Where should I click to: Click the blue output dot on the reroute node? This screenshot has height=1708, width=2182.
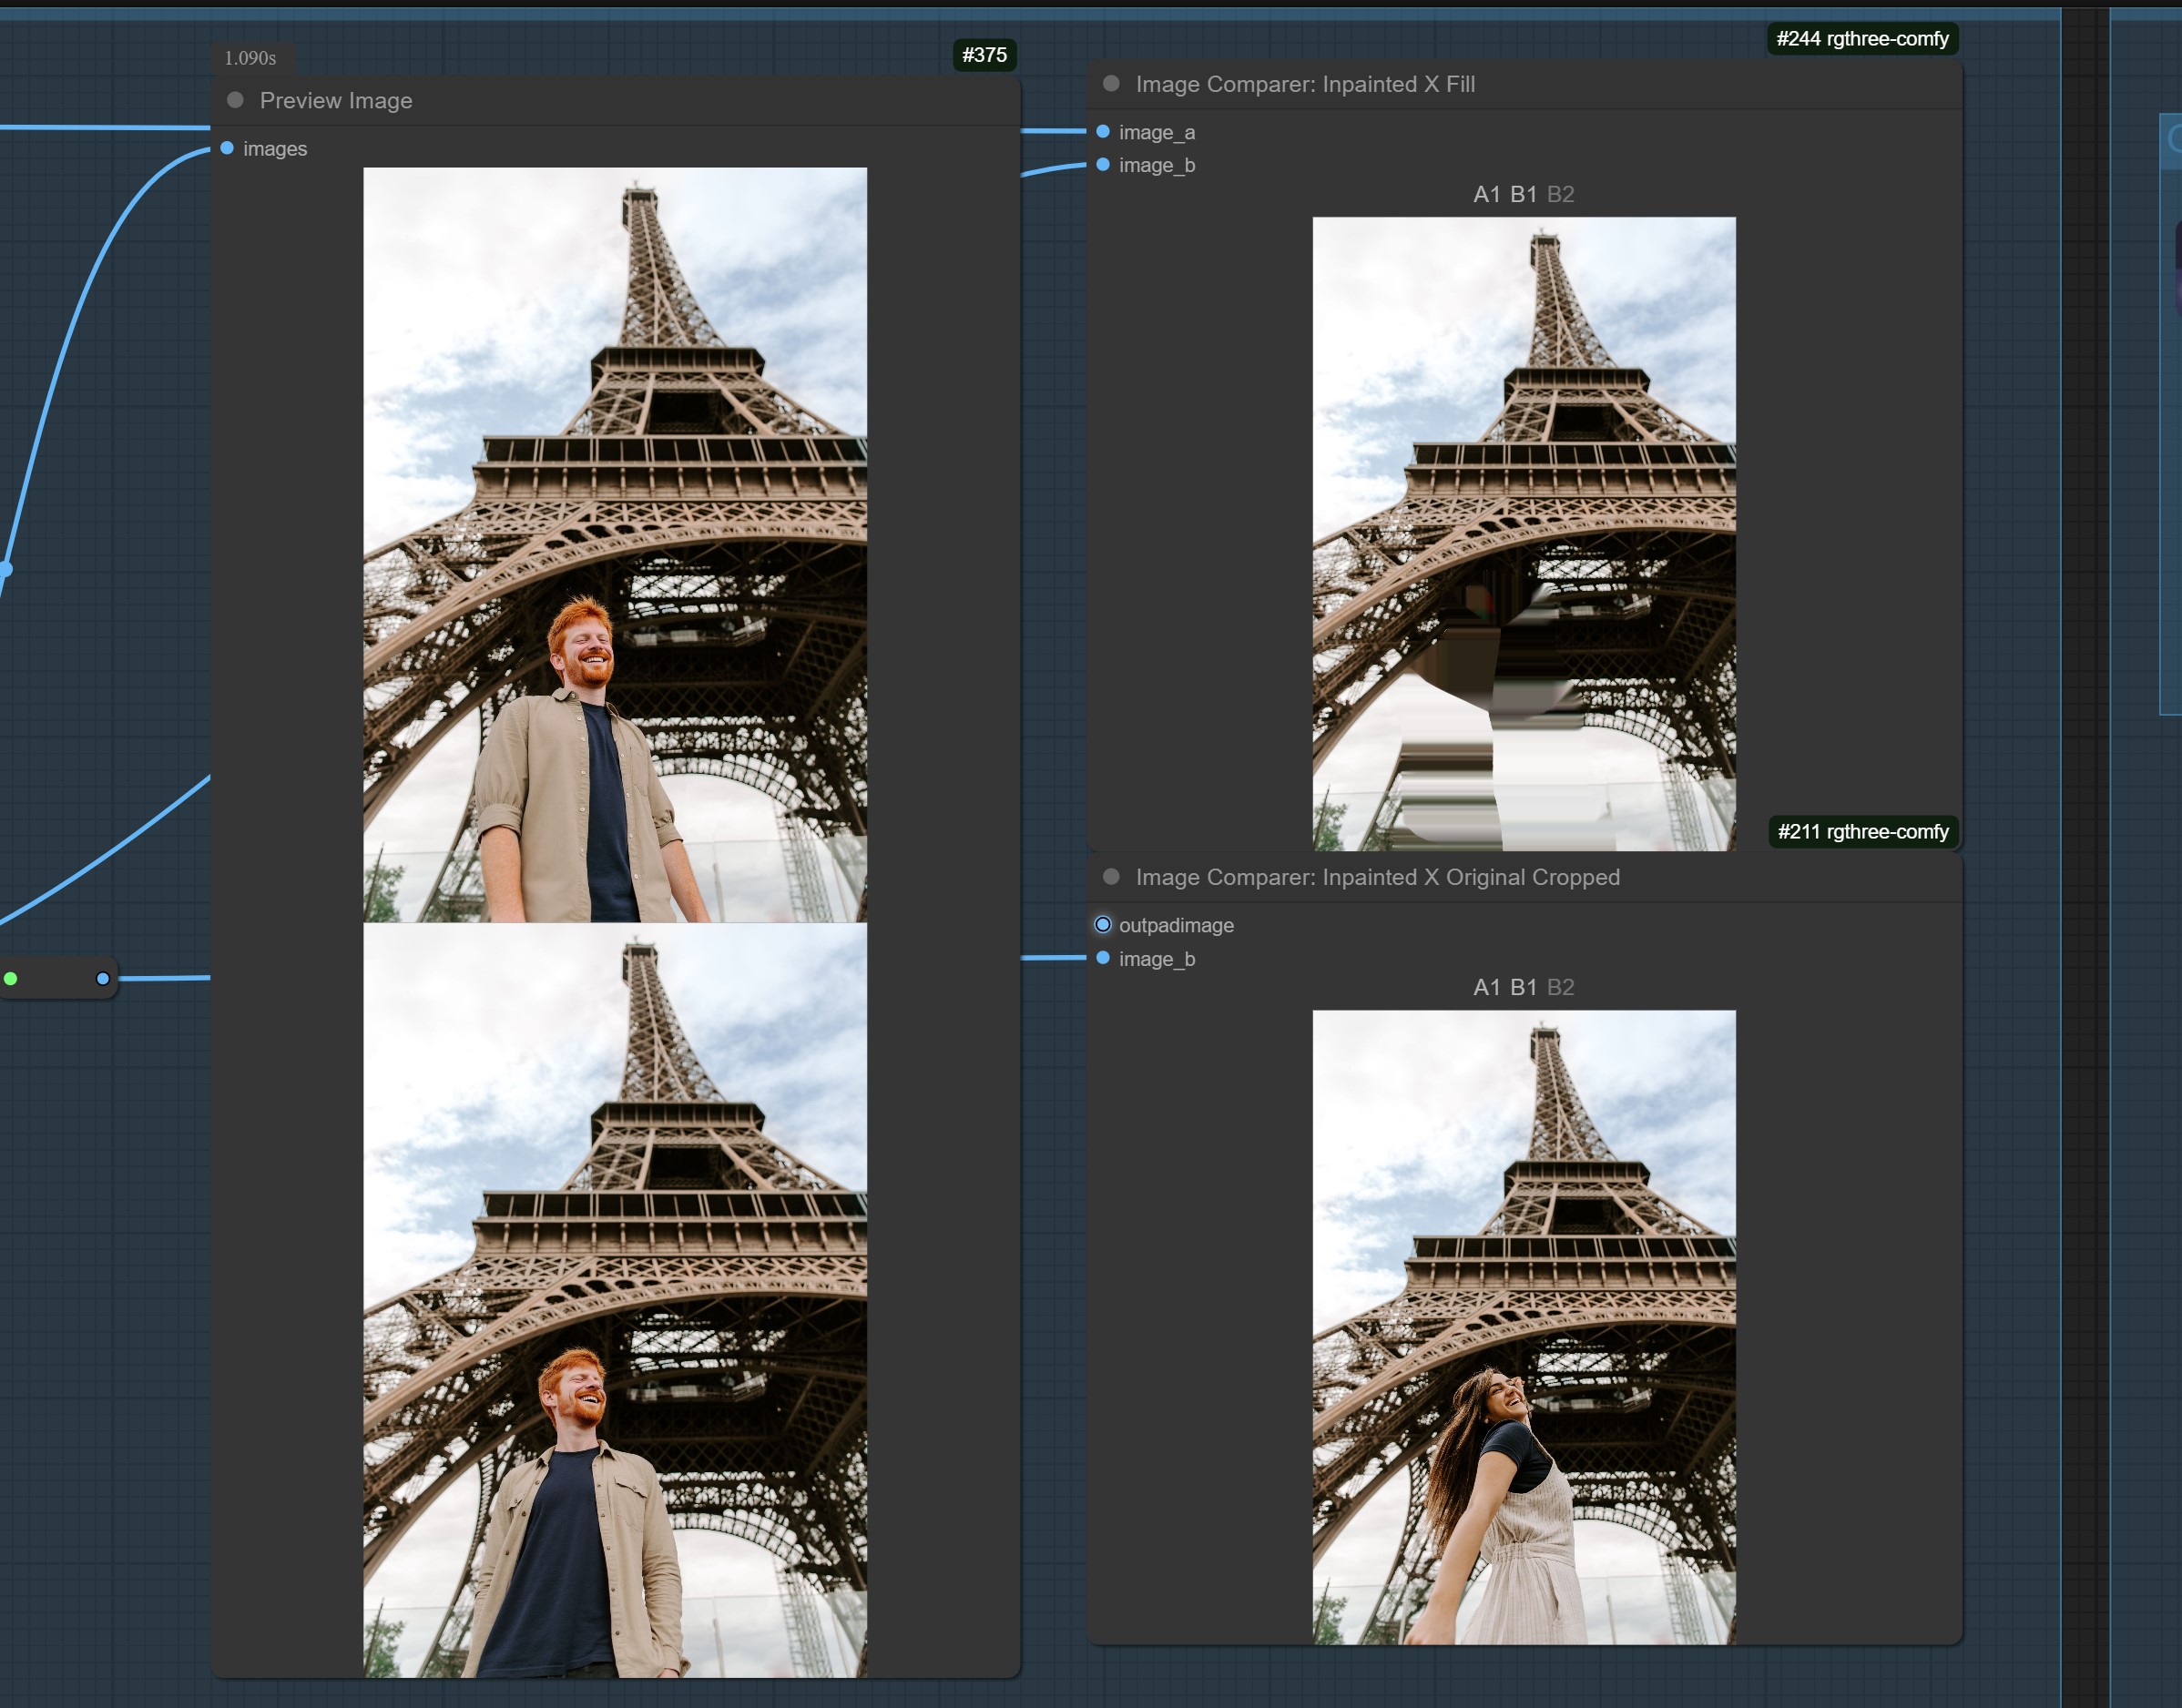(x=103, y=979)
